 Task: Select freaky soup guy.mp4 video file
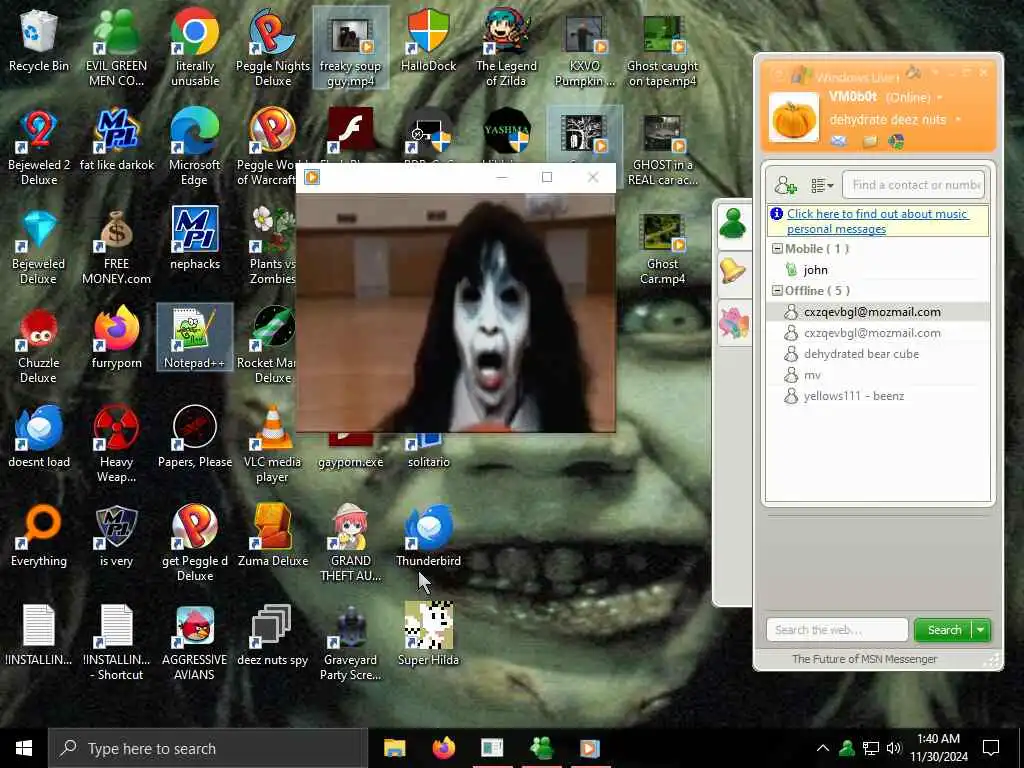(x=350, y=47)
